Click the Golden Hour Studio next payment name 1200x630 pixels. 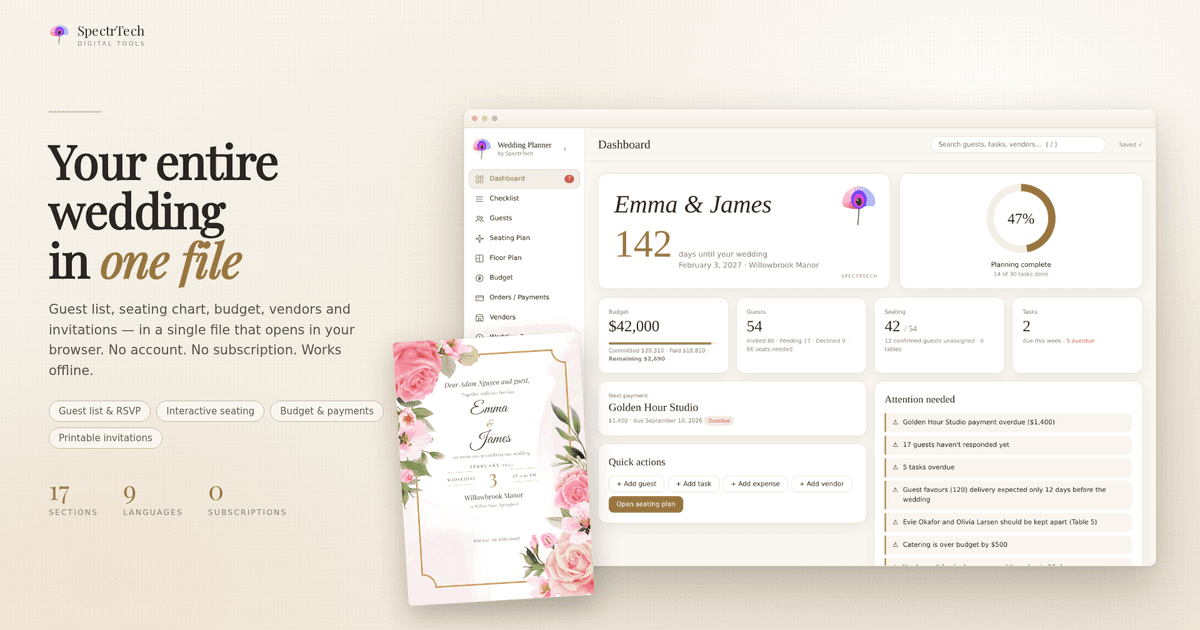(653, 408)
